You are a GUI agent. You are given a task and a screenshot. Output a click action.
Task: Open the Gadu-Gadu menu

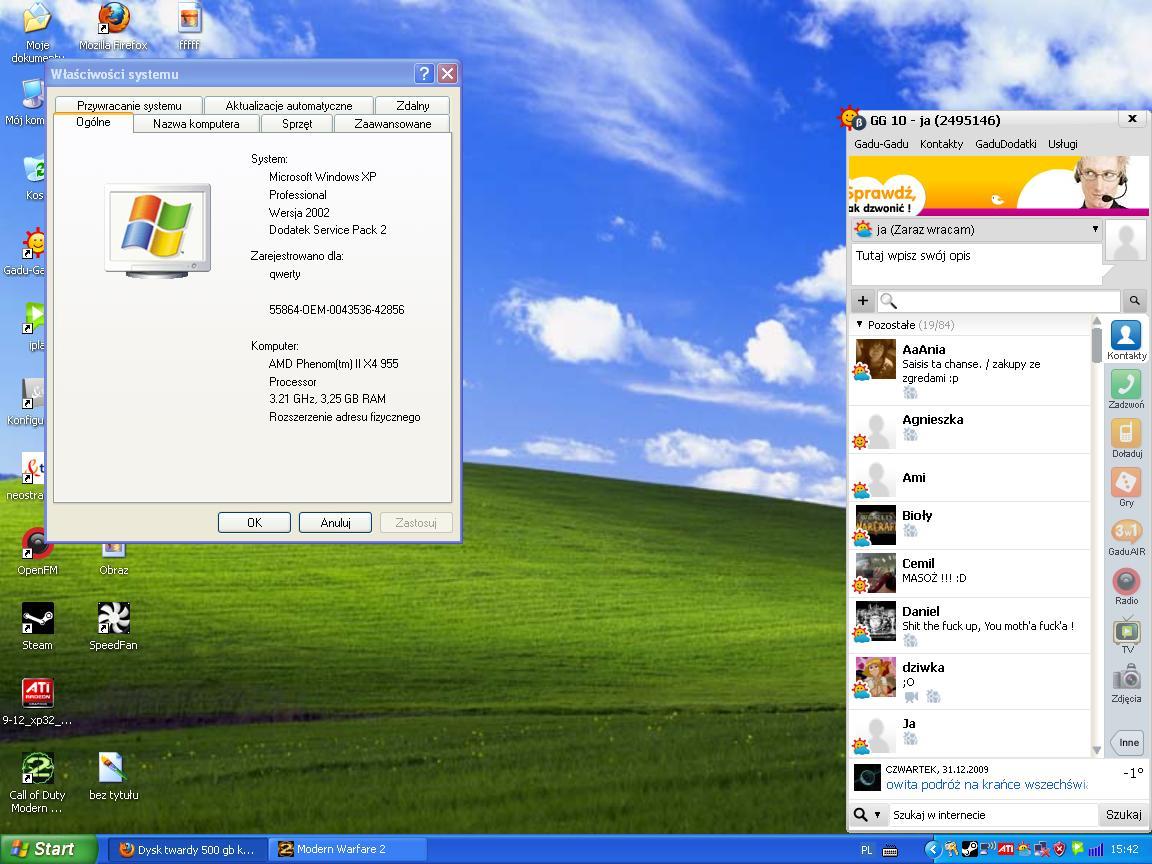(x=881, y=144)
